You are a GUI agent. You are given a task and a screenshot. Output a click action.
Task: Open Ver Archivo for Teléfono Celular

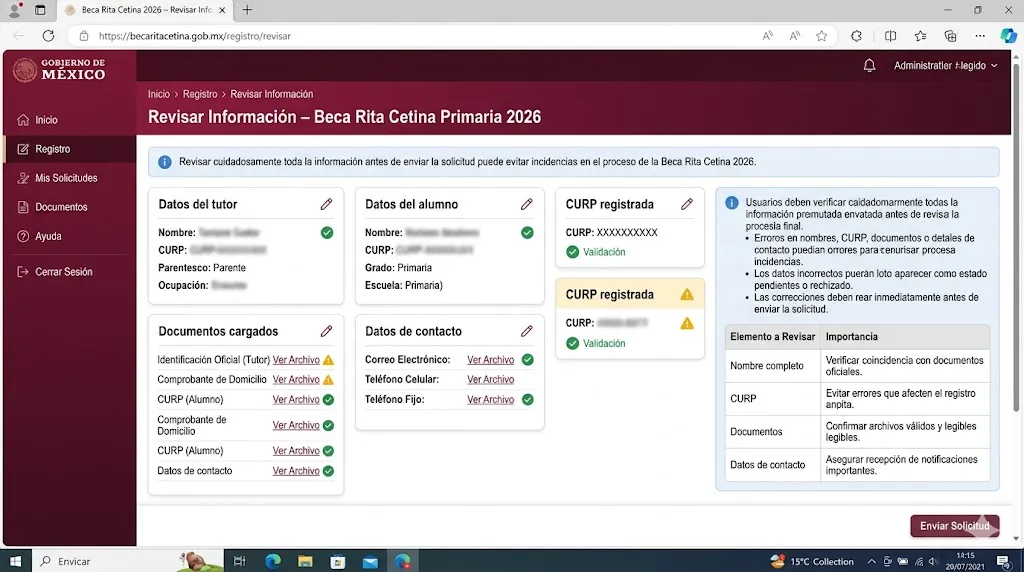click(x=490, y=379)
